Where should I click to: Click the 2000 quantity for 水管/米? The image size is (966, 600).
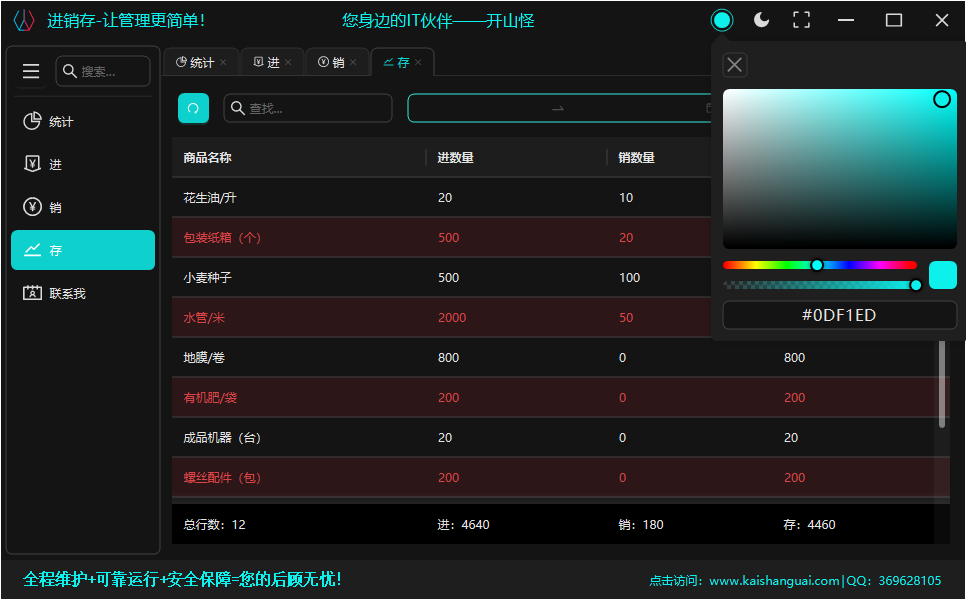pyautogui.click(x=452, y=318)
